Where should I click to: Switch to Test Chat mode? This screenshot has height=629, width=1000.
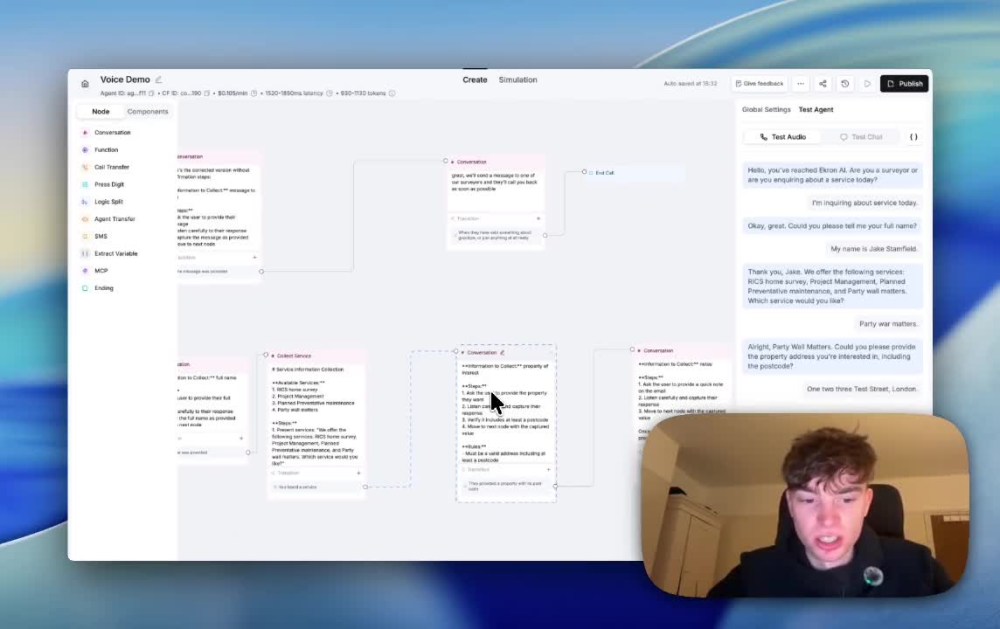coord(861,137)
